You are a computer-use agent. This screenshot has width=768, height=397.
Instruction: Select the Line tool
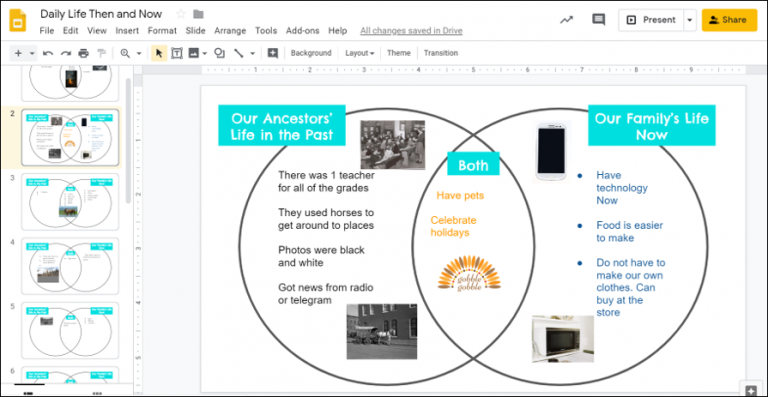click(239, 53)
